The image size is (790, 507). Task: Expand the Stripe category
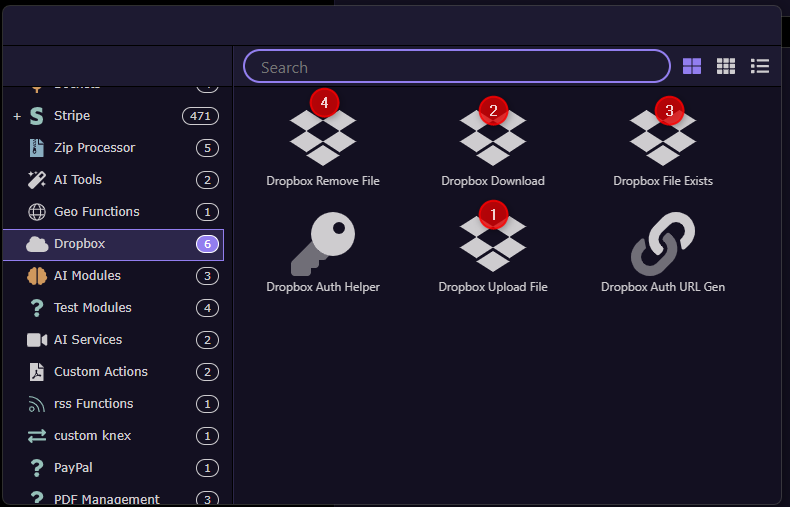pos(17,117)
